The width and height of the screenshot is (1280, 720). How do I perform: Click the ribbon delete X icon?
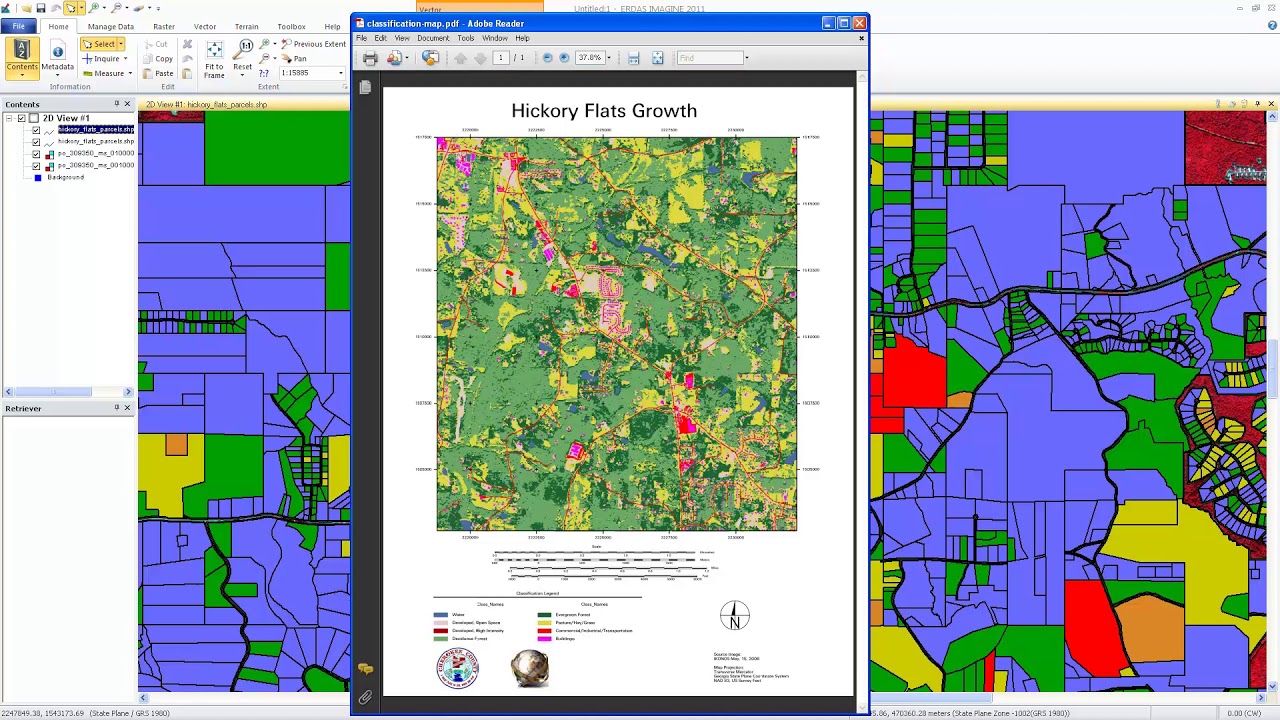(x=187, y=44)
